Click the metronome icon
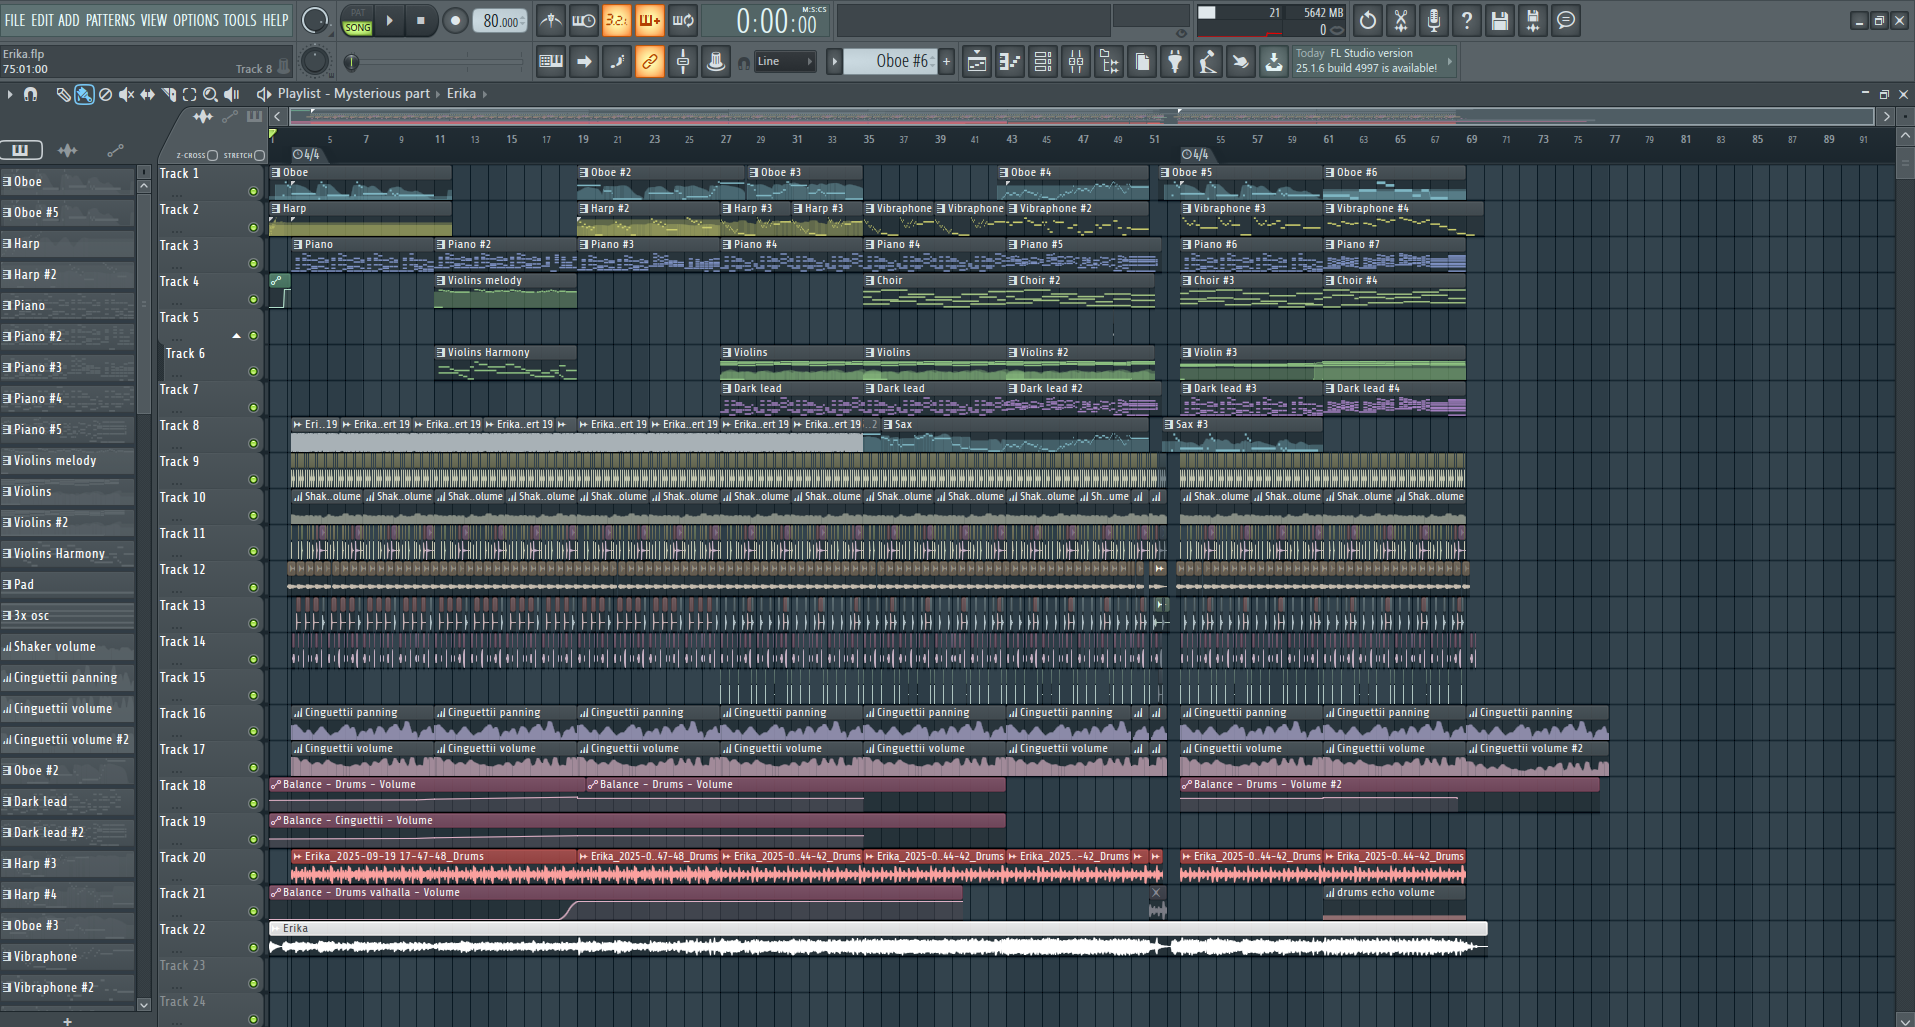 550,20
